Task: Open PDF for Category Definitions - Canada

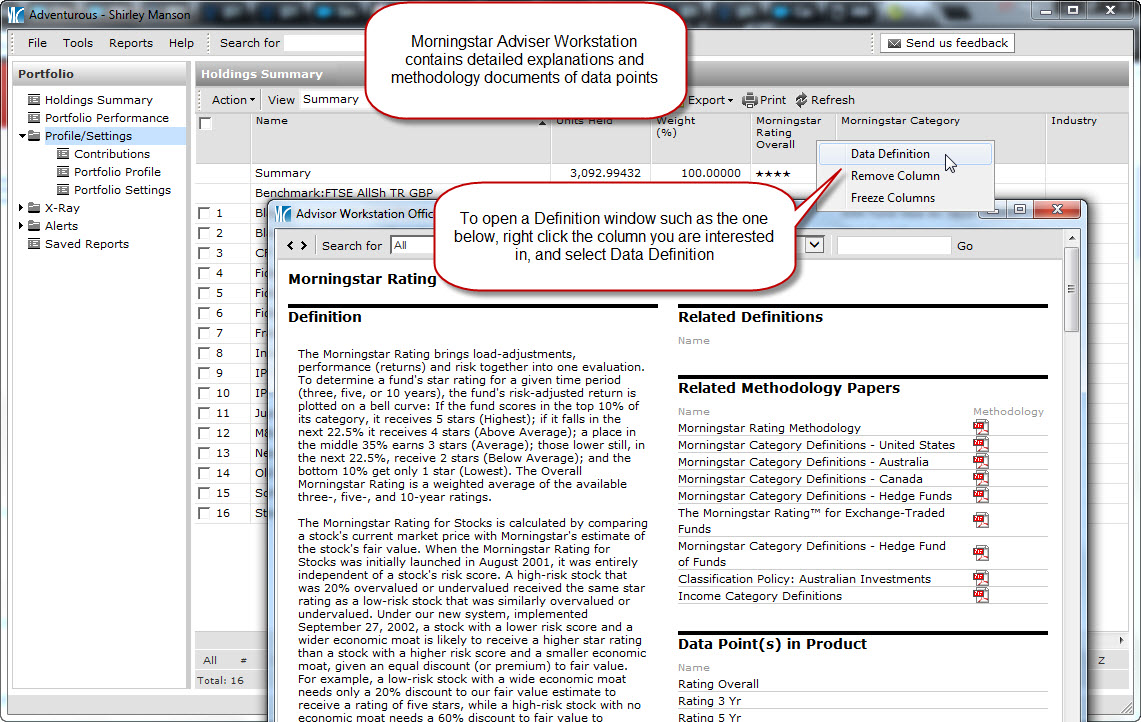Action: [x=980, y=479]
